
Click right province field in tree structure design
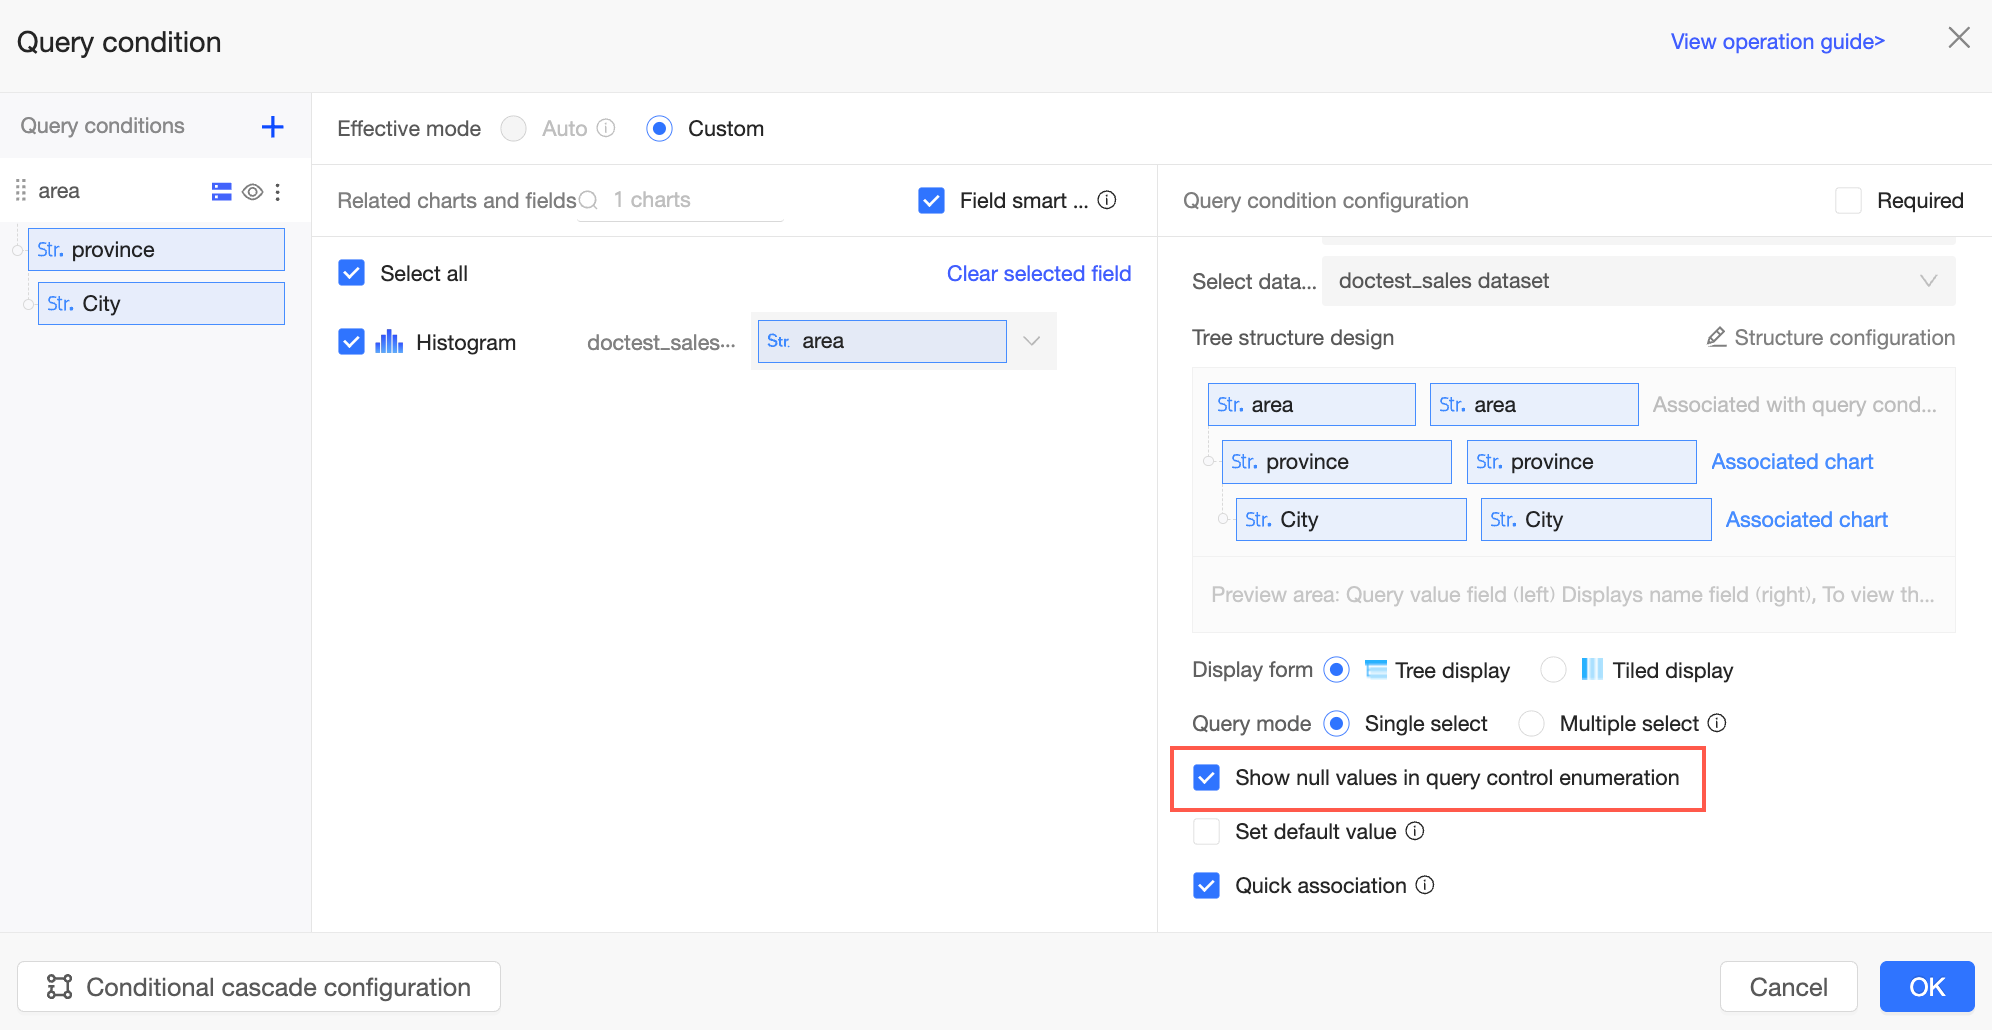click(1581, 462)
